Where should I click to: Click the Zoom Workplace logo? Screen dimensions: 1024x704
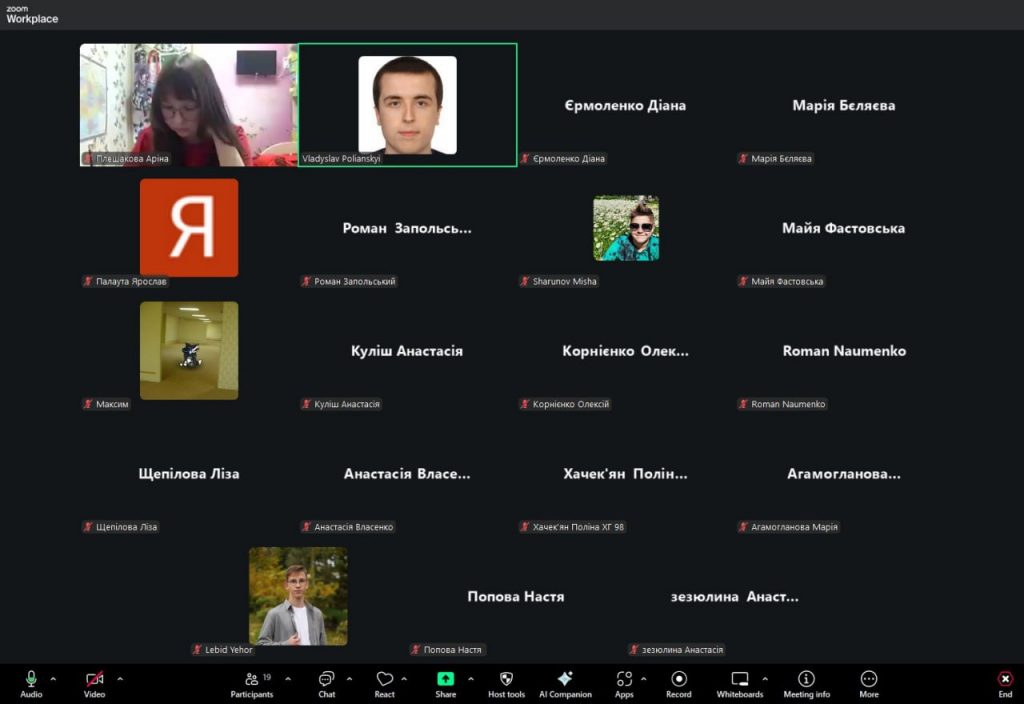coord(32,14)
